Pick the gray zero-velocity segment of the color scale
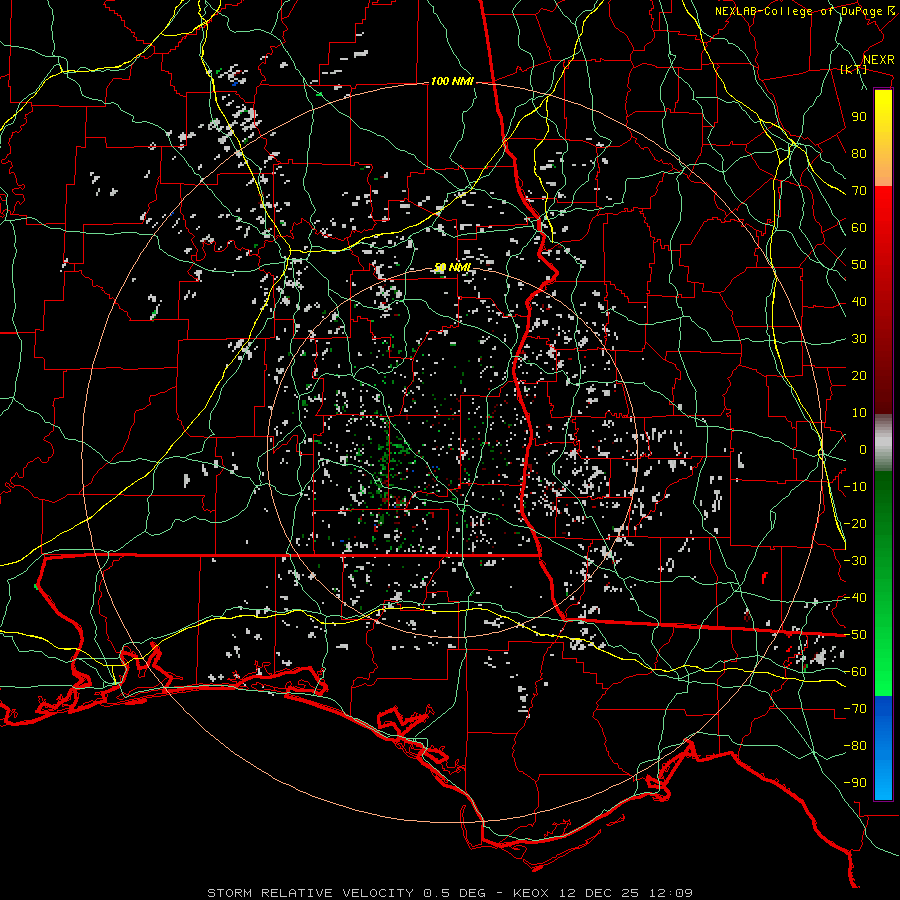The height and width of the screenshot is (900, 900). (x=883, y=443)
